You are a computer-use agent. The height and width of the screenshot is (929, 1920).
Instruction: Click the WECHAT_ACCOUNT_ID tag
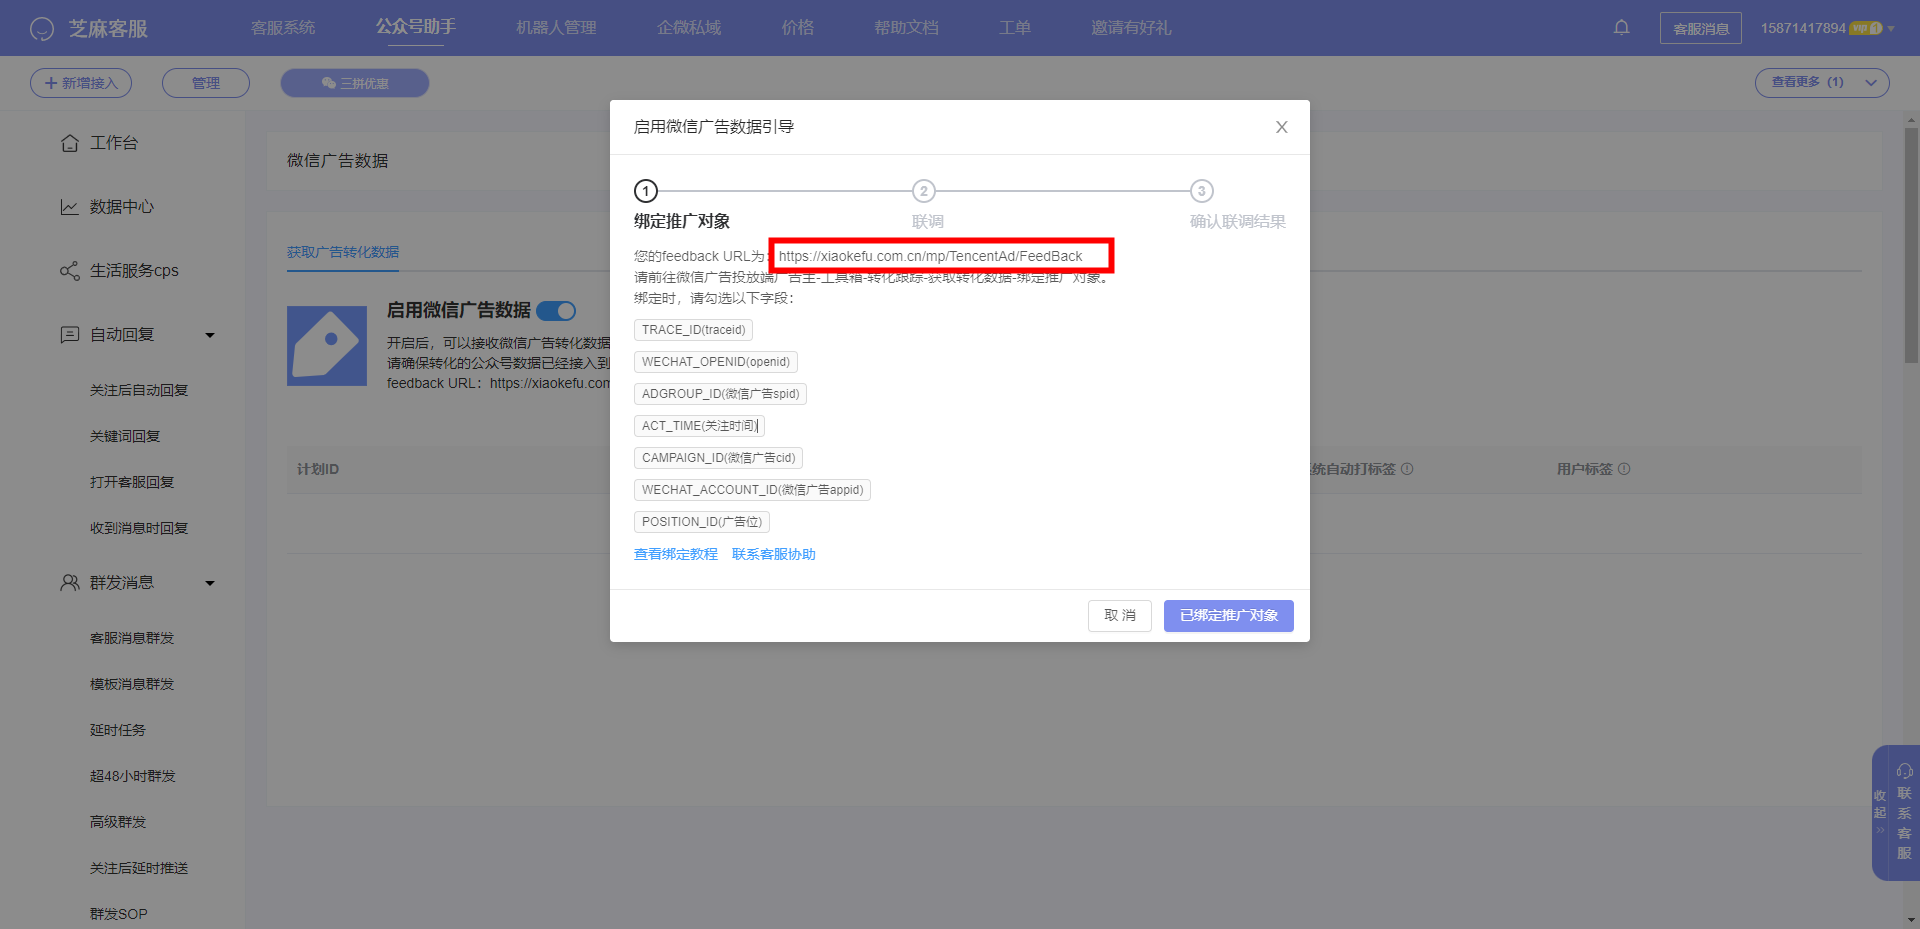(753, 490)
